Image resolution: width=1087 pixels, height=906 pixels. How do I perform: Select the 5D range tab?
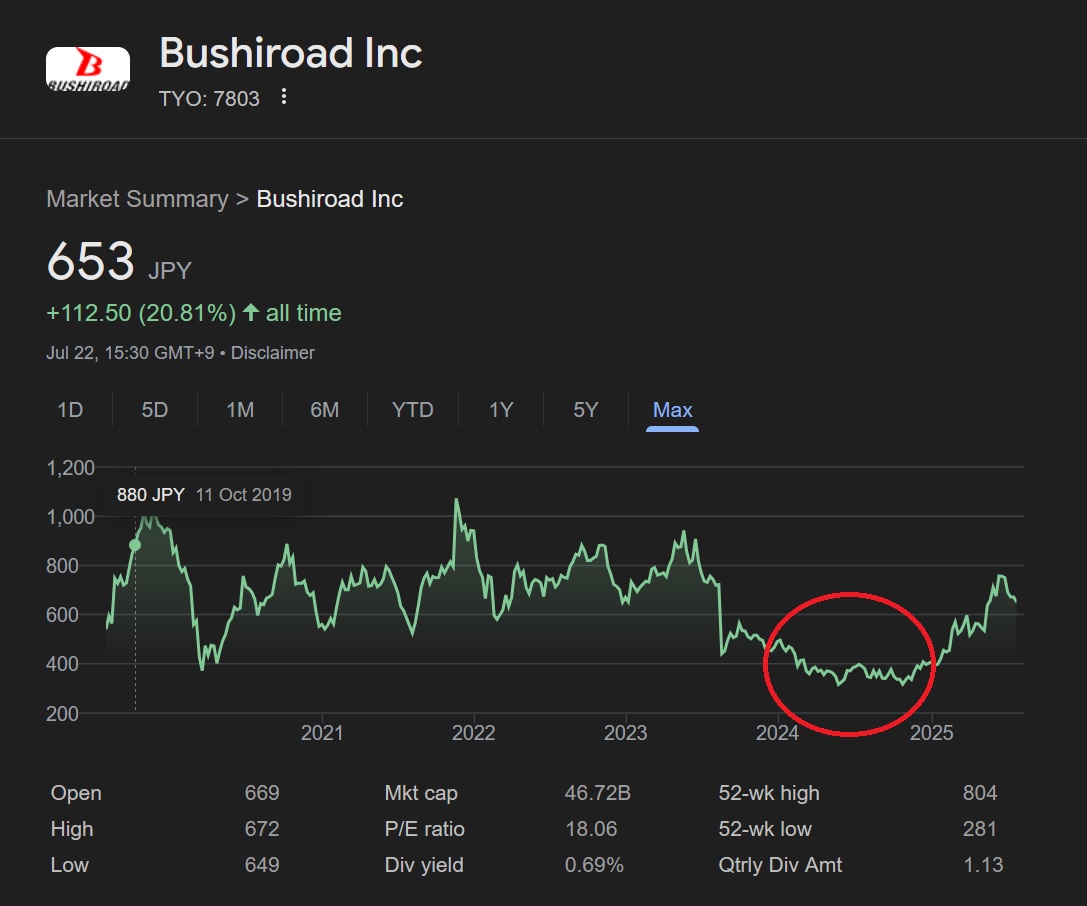(x=155, y=410)
